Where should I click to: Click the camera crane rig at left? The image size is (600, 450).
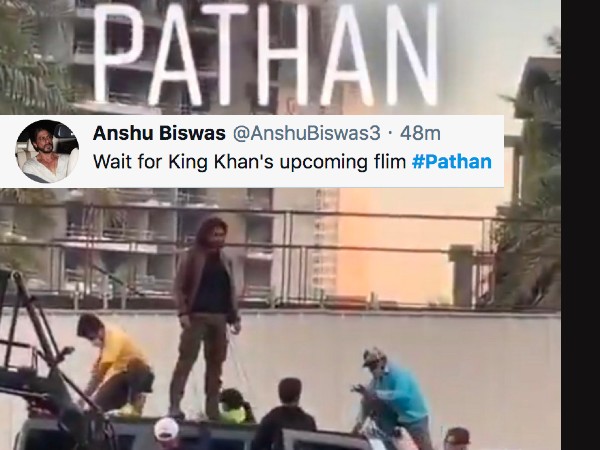tap(42, 364)
